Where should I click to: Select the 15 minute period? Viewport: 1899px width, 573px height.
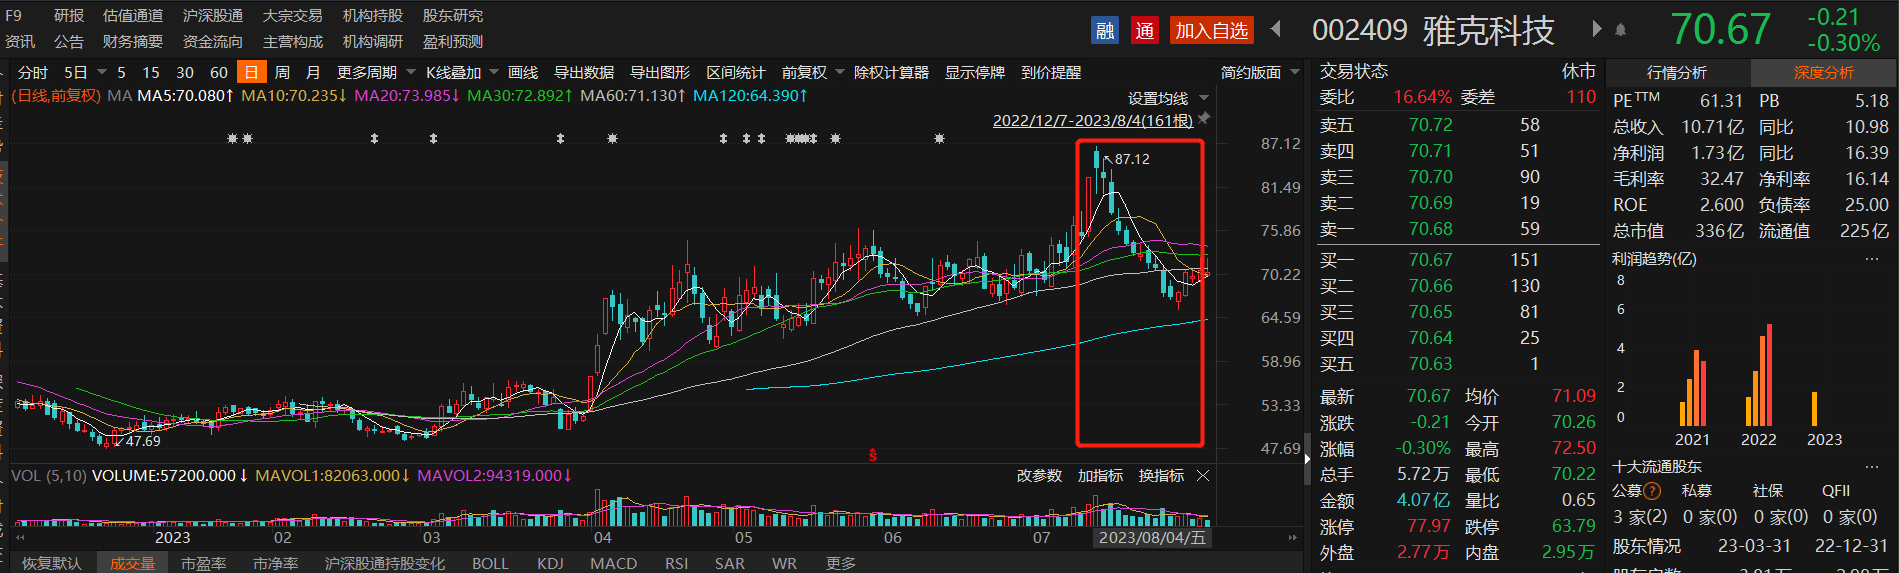pos(151,73)
